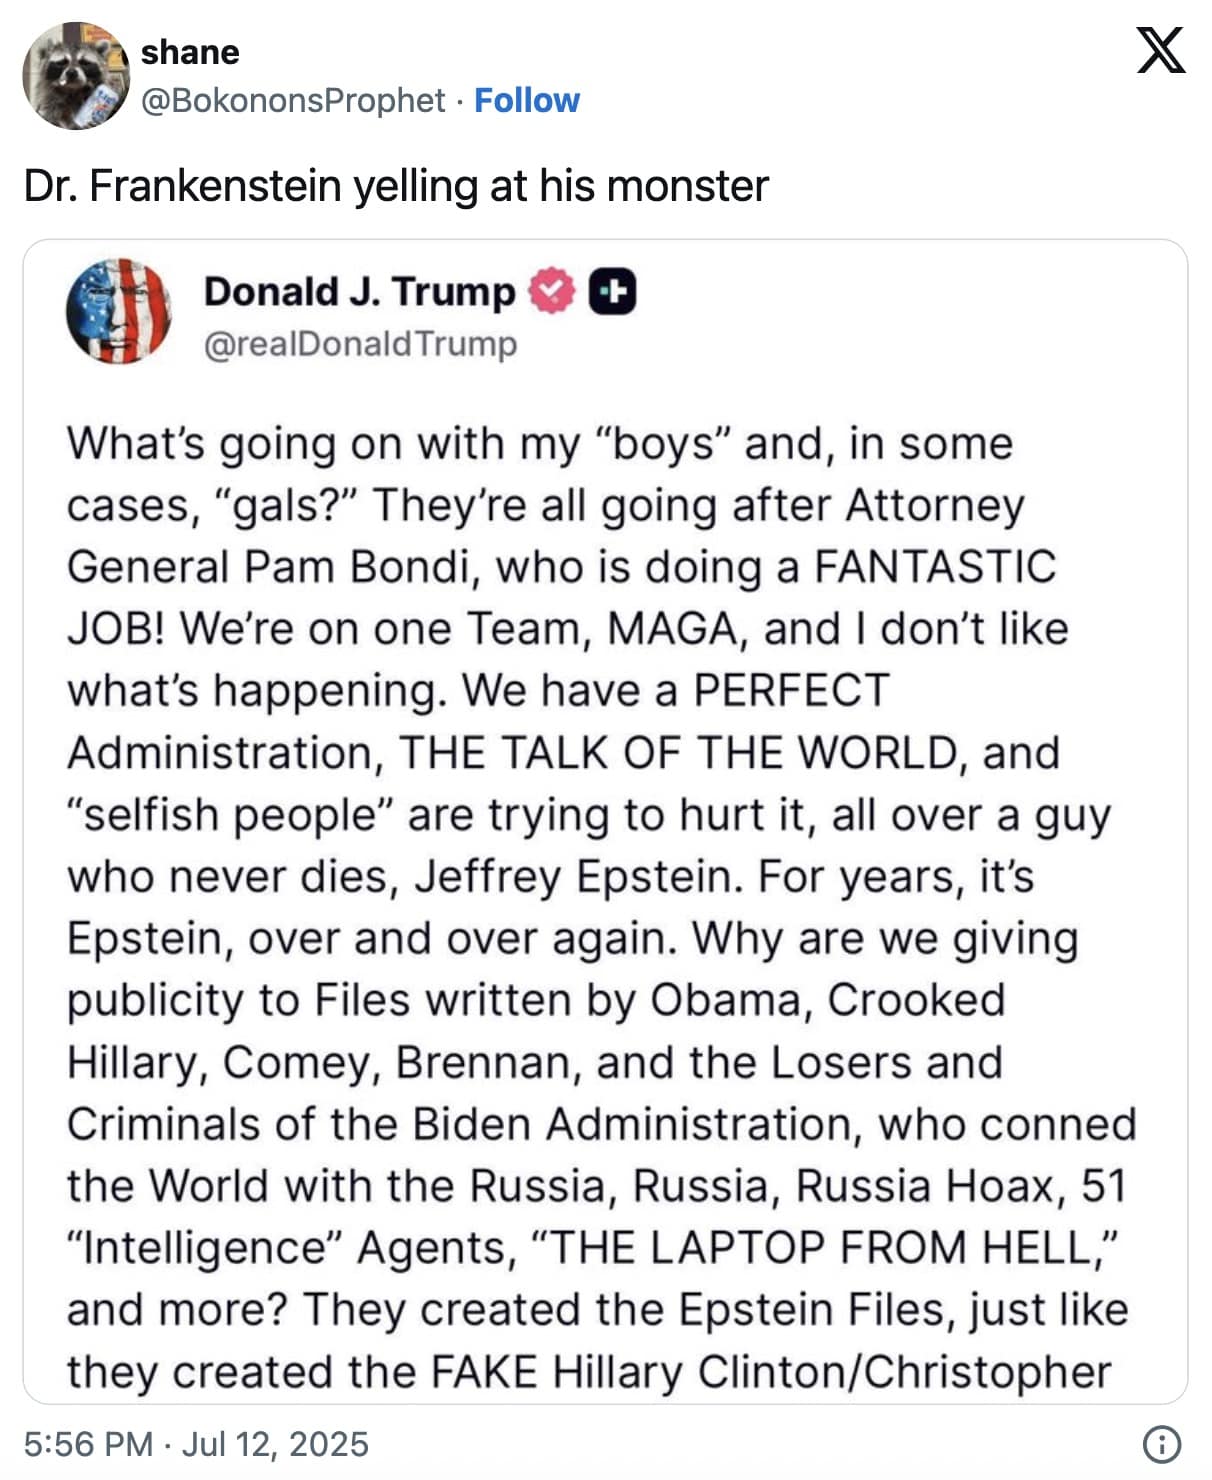Follow the BokononsProphet account

[526, 100]
